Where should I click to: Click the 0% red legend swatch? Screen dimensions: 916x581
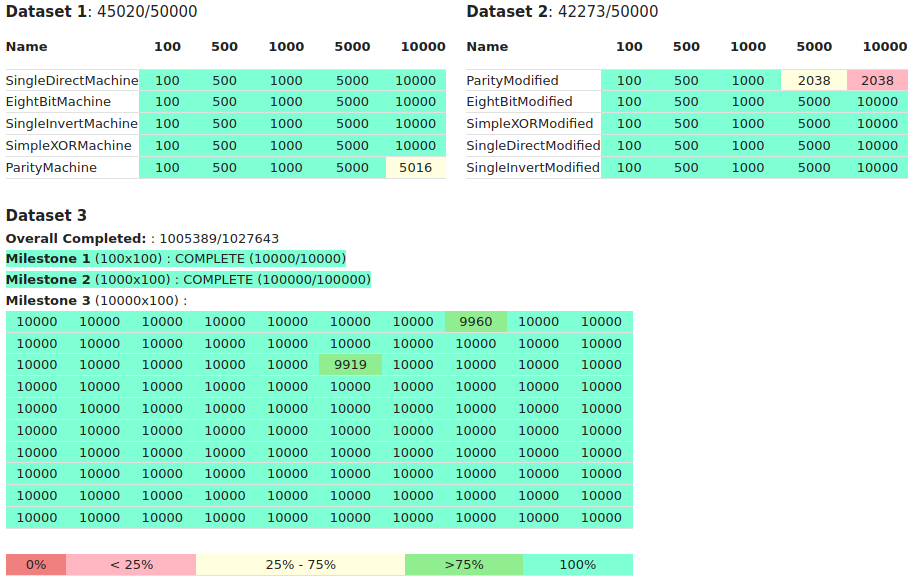tap(36, 565)
